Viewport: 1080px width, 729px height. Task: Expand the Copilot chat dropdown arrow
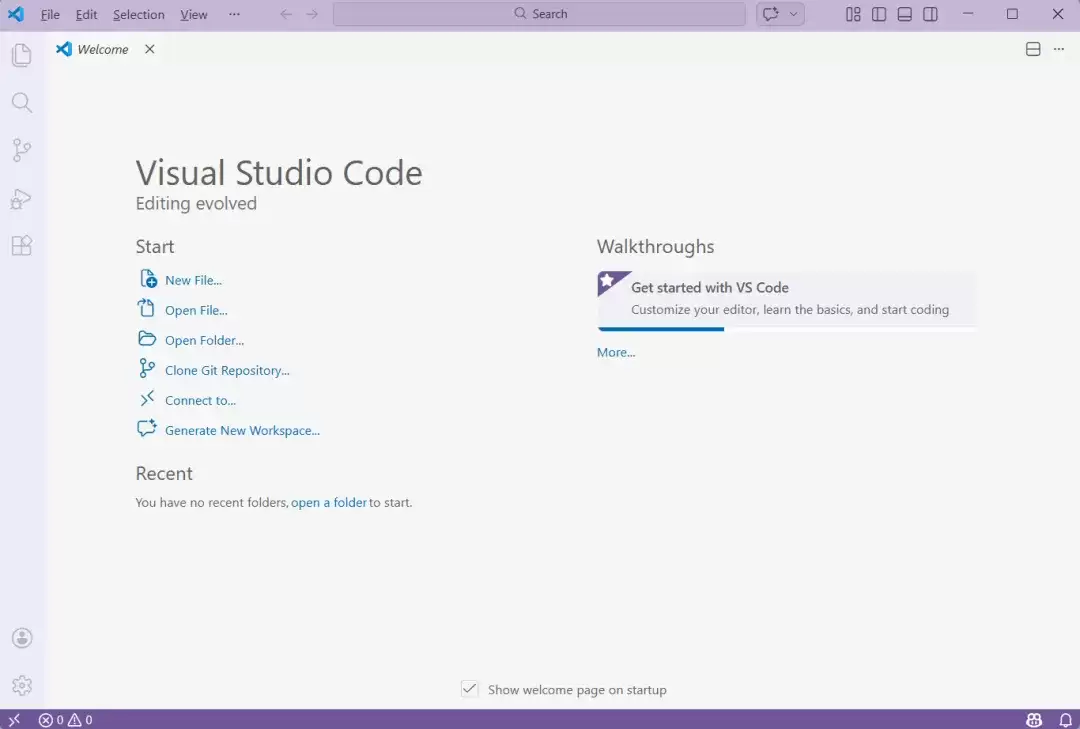(x=793, y=14)
